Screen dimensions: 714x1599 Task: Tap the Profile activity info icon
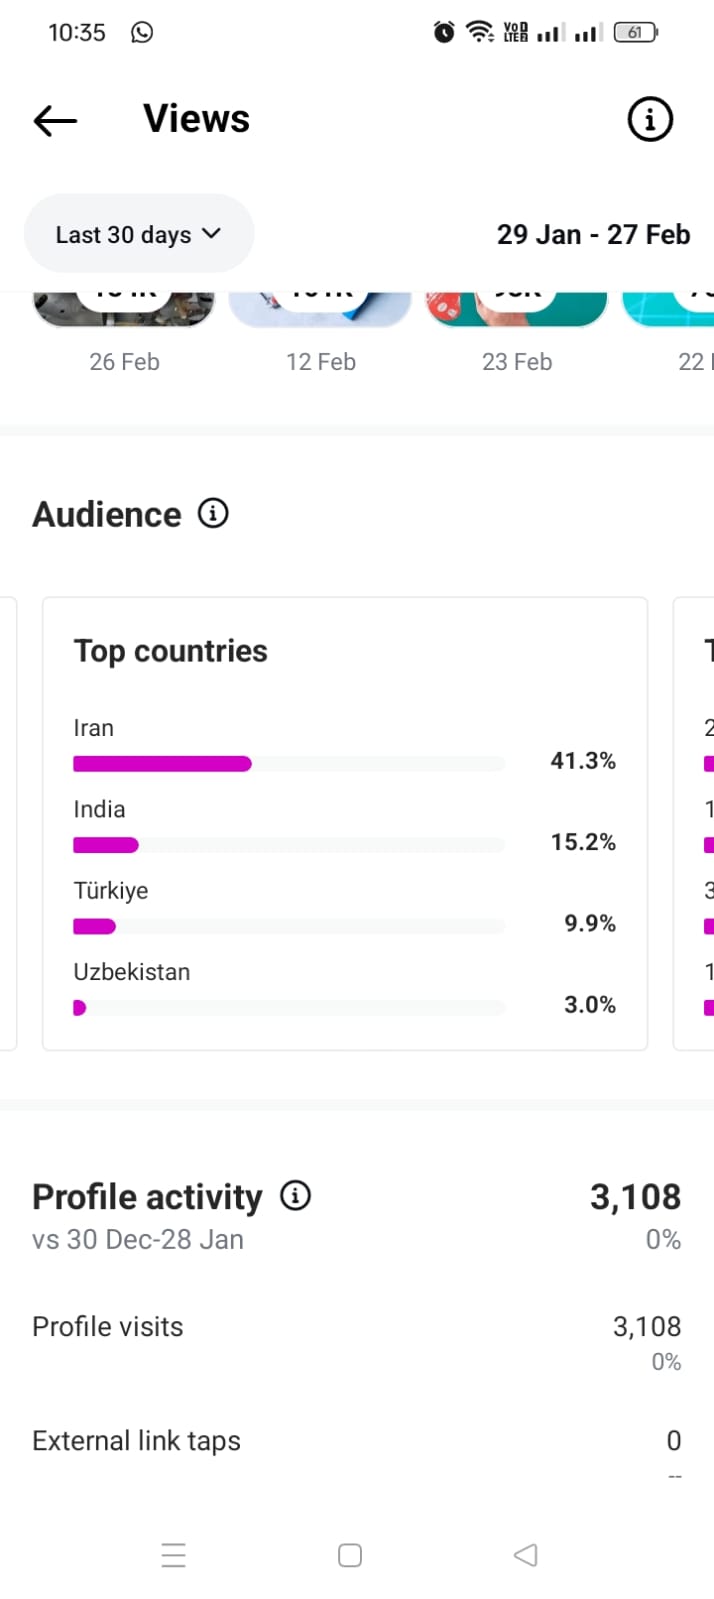click(x=295, y=1195)
